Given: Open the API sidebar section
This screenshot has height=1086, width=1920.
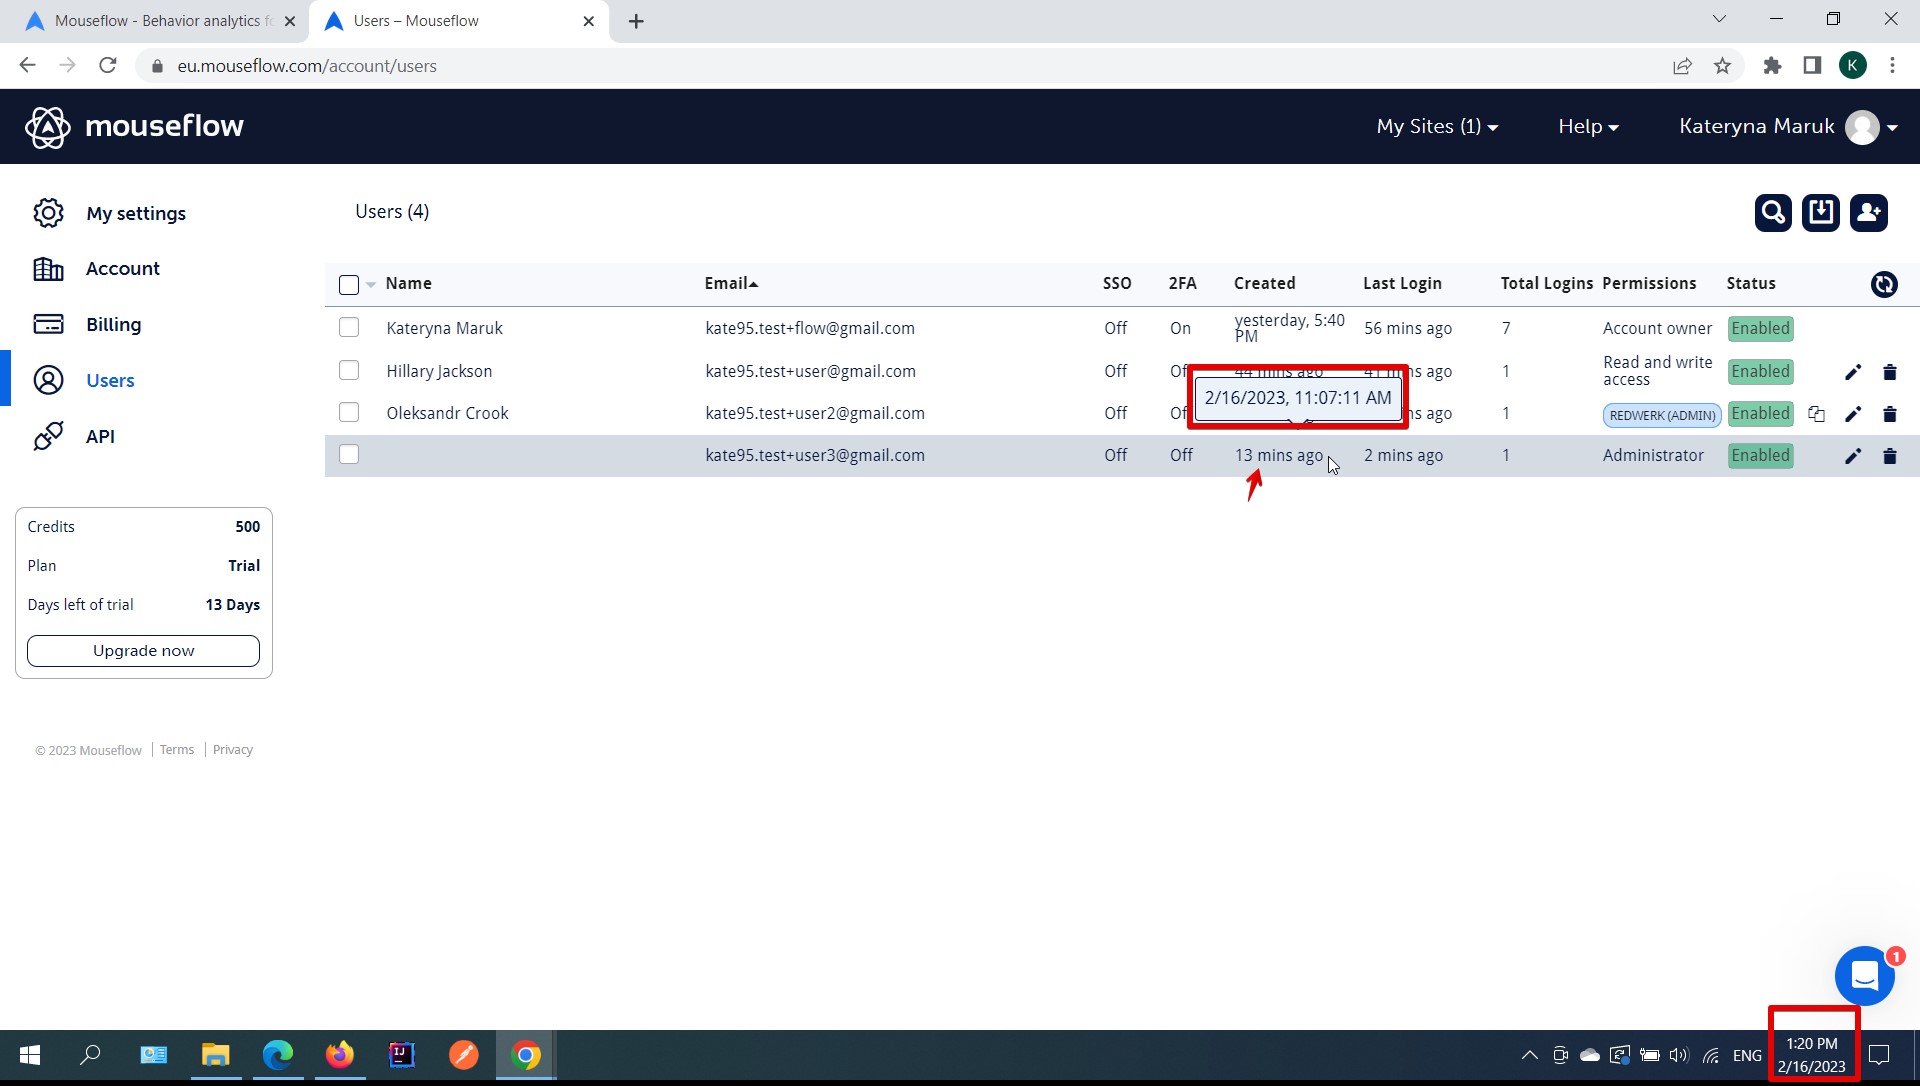Looking at the screenshot, I should (x=73, y=436).
